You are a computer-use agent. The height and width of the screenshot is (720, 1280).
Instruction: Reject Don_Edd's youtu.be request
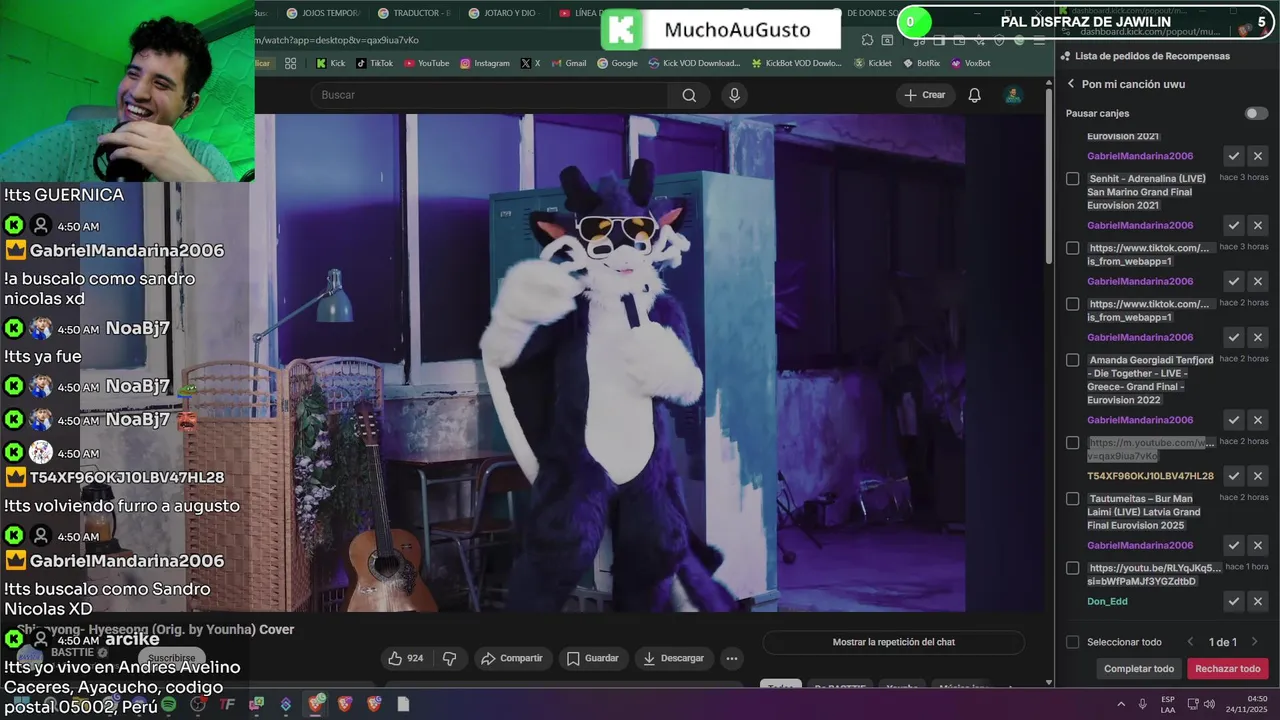1258,602
